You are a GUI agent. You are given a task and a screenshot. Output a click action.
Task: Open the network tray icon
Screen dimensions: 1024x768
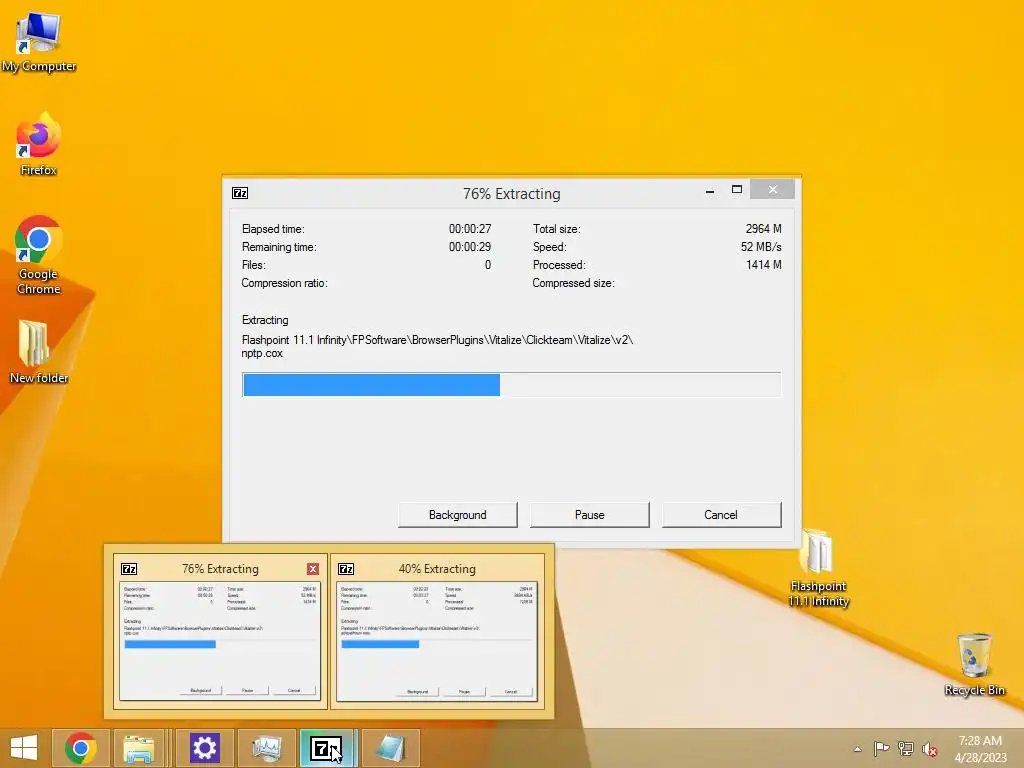[x=906, y=748]
